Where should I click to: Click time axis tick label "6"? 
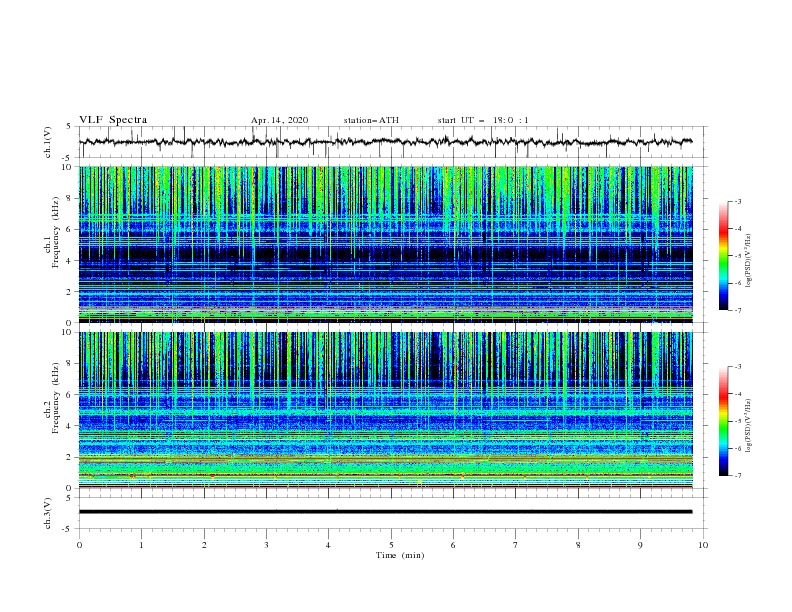[x=453, y=545]
